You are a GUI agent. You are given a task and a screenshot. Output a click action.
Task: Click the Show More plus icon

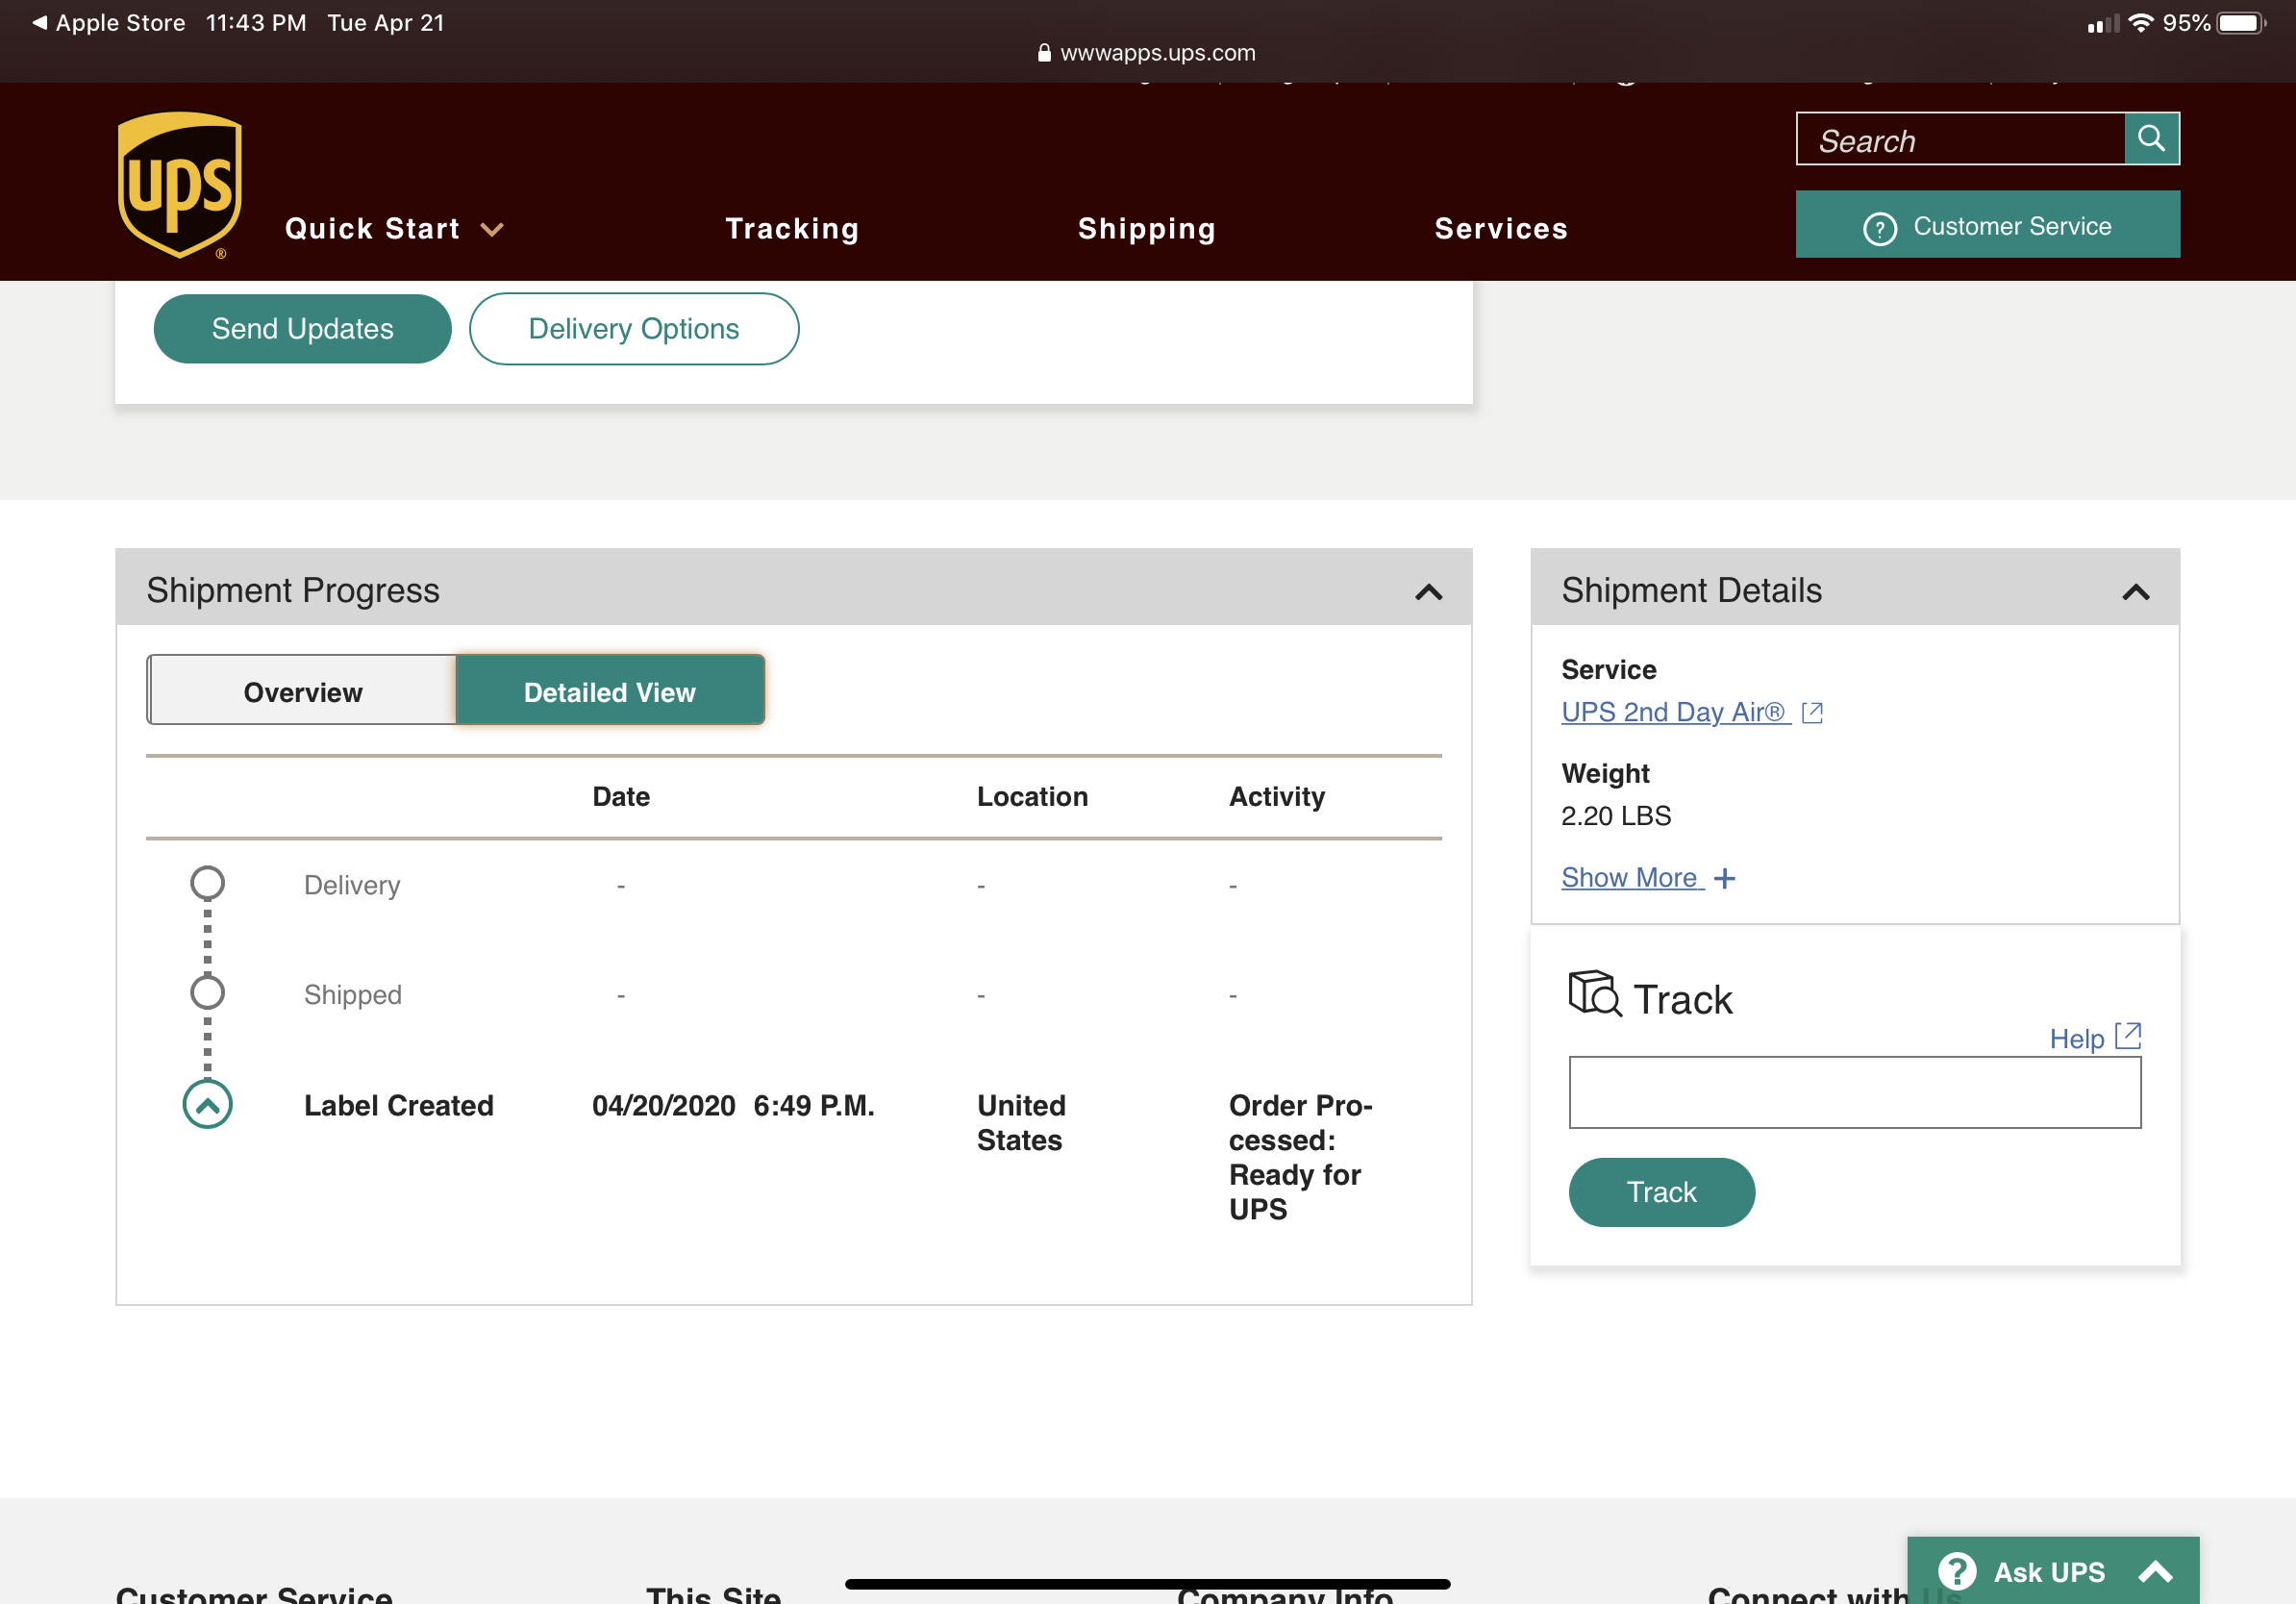(x=1725, y=878)
